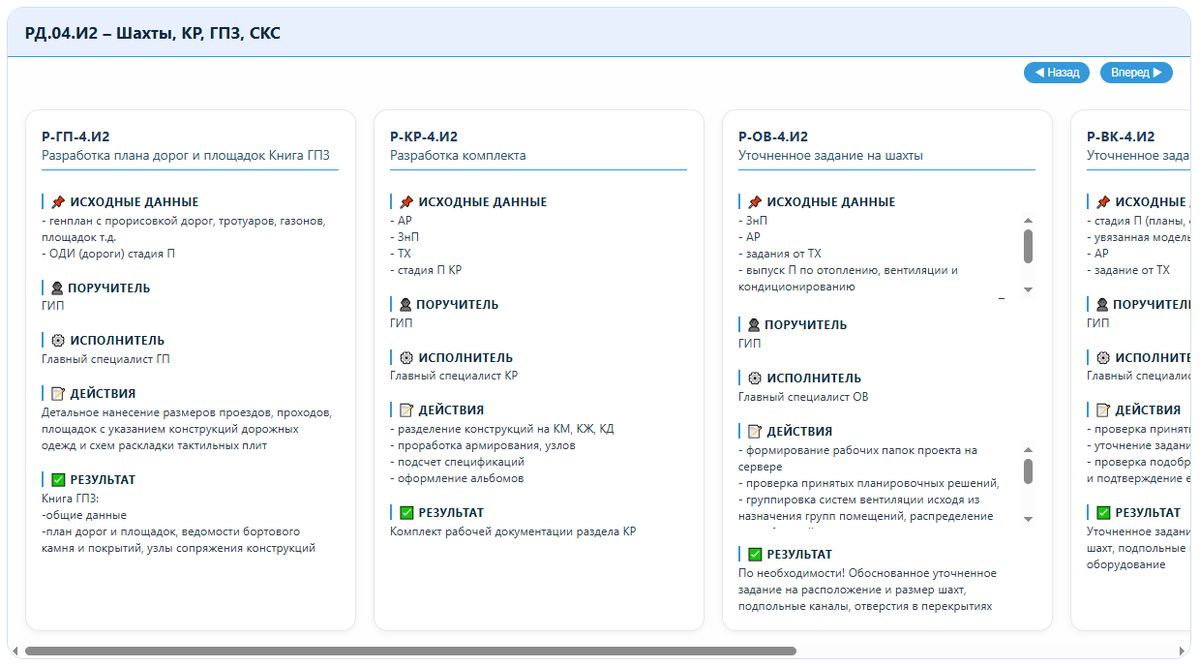Click action оформление альбомов
This screenshot has width=1200, height=667.
[x=457, y=478]
